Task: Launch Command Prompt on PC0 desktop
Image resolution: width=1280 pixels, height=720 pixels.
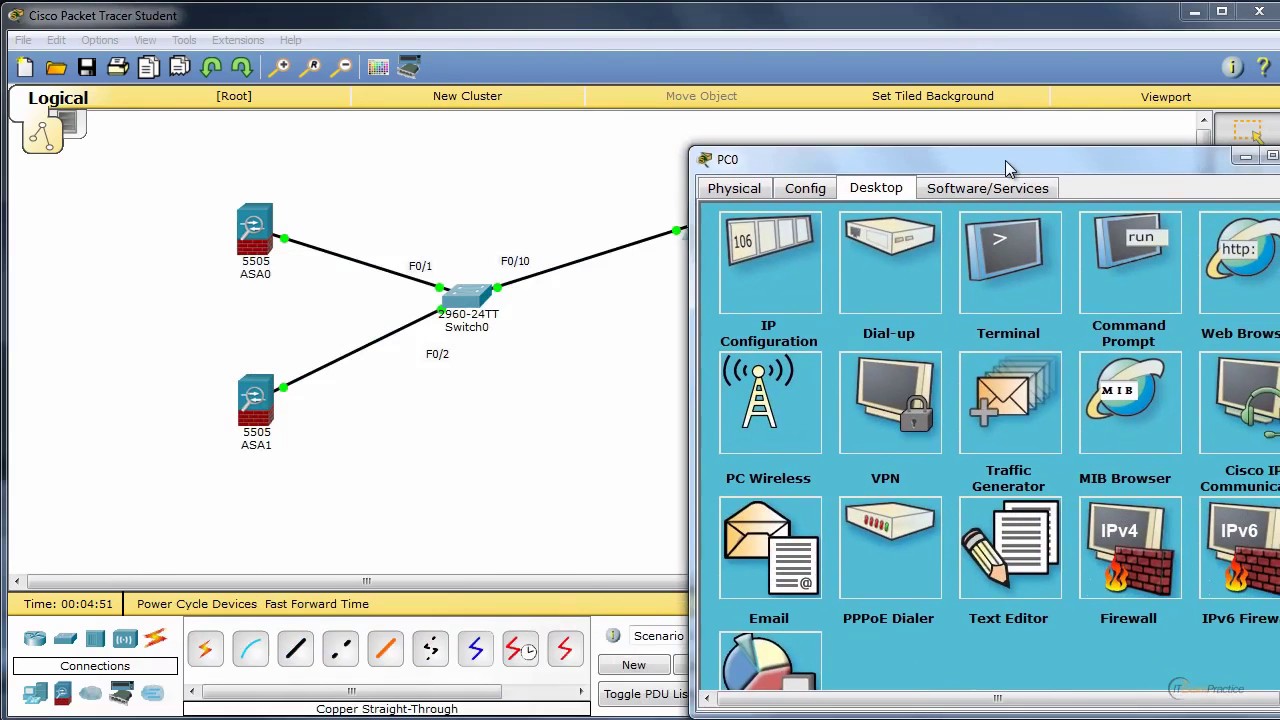Action: pyautogui.click(x=1130, y=262)
